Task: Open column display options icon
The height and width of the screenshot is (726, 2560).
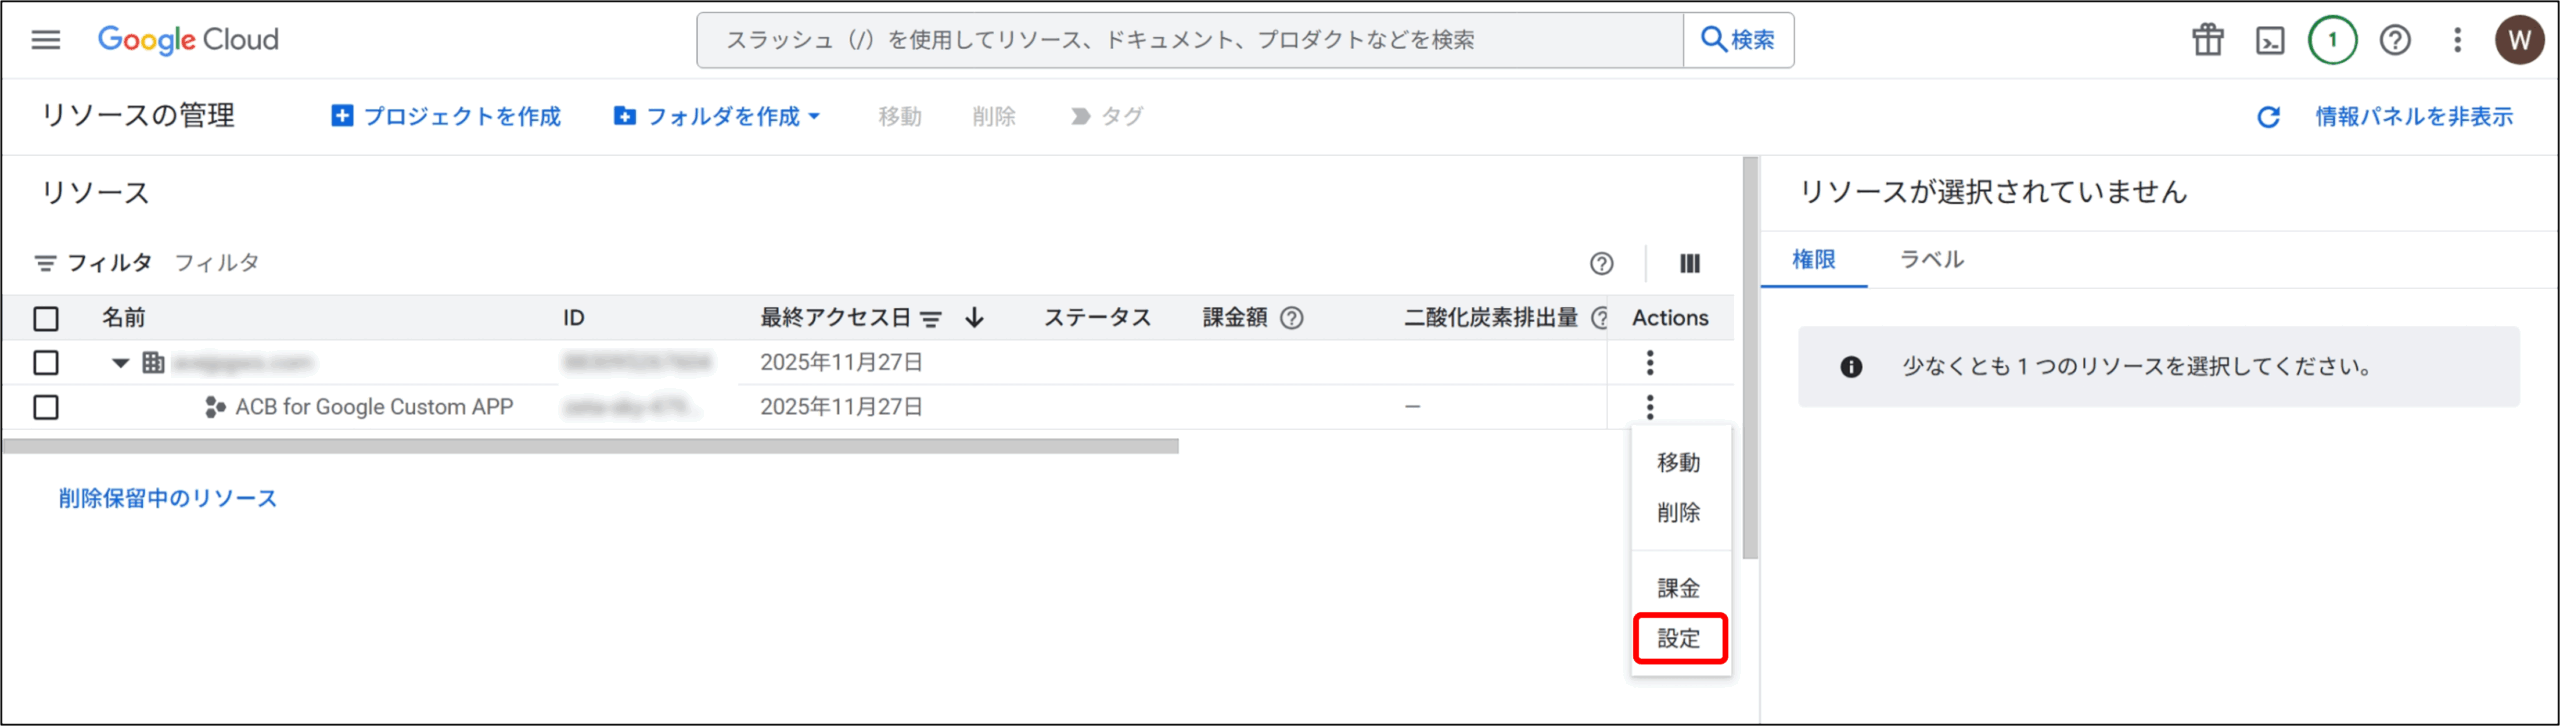Action: tap(1689, 263)
